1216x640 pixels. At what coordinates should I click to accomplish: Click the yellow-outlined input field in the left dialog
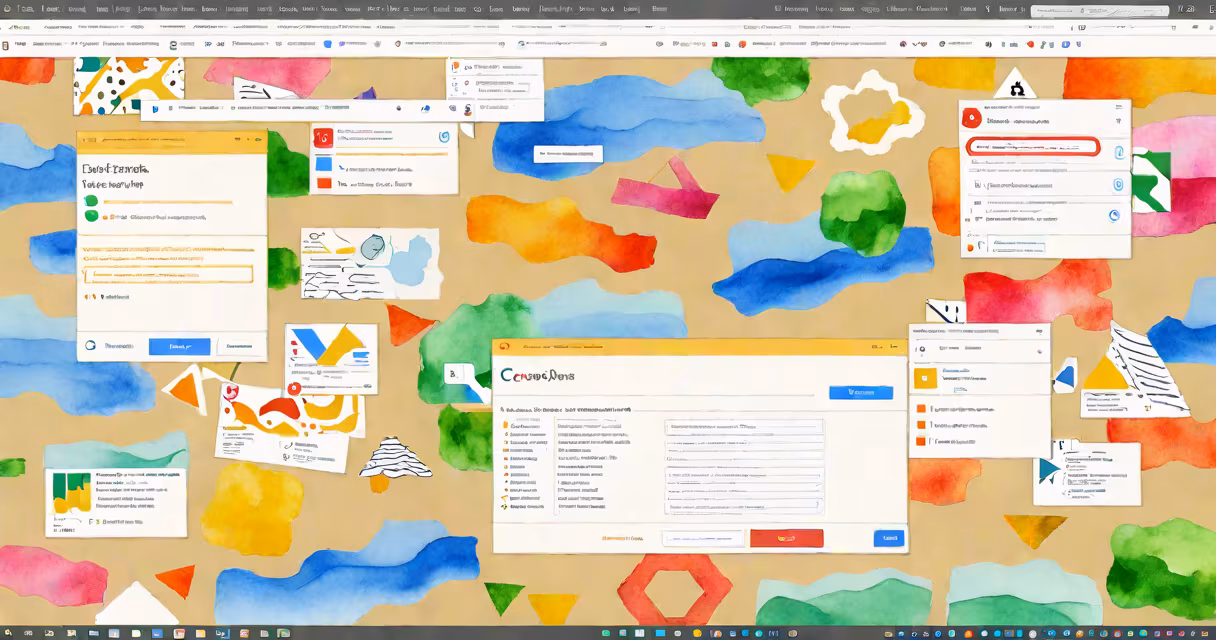point(168,275)
